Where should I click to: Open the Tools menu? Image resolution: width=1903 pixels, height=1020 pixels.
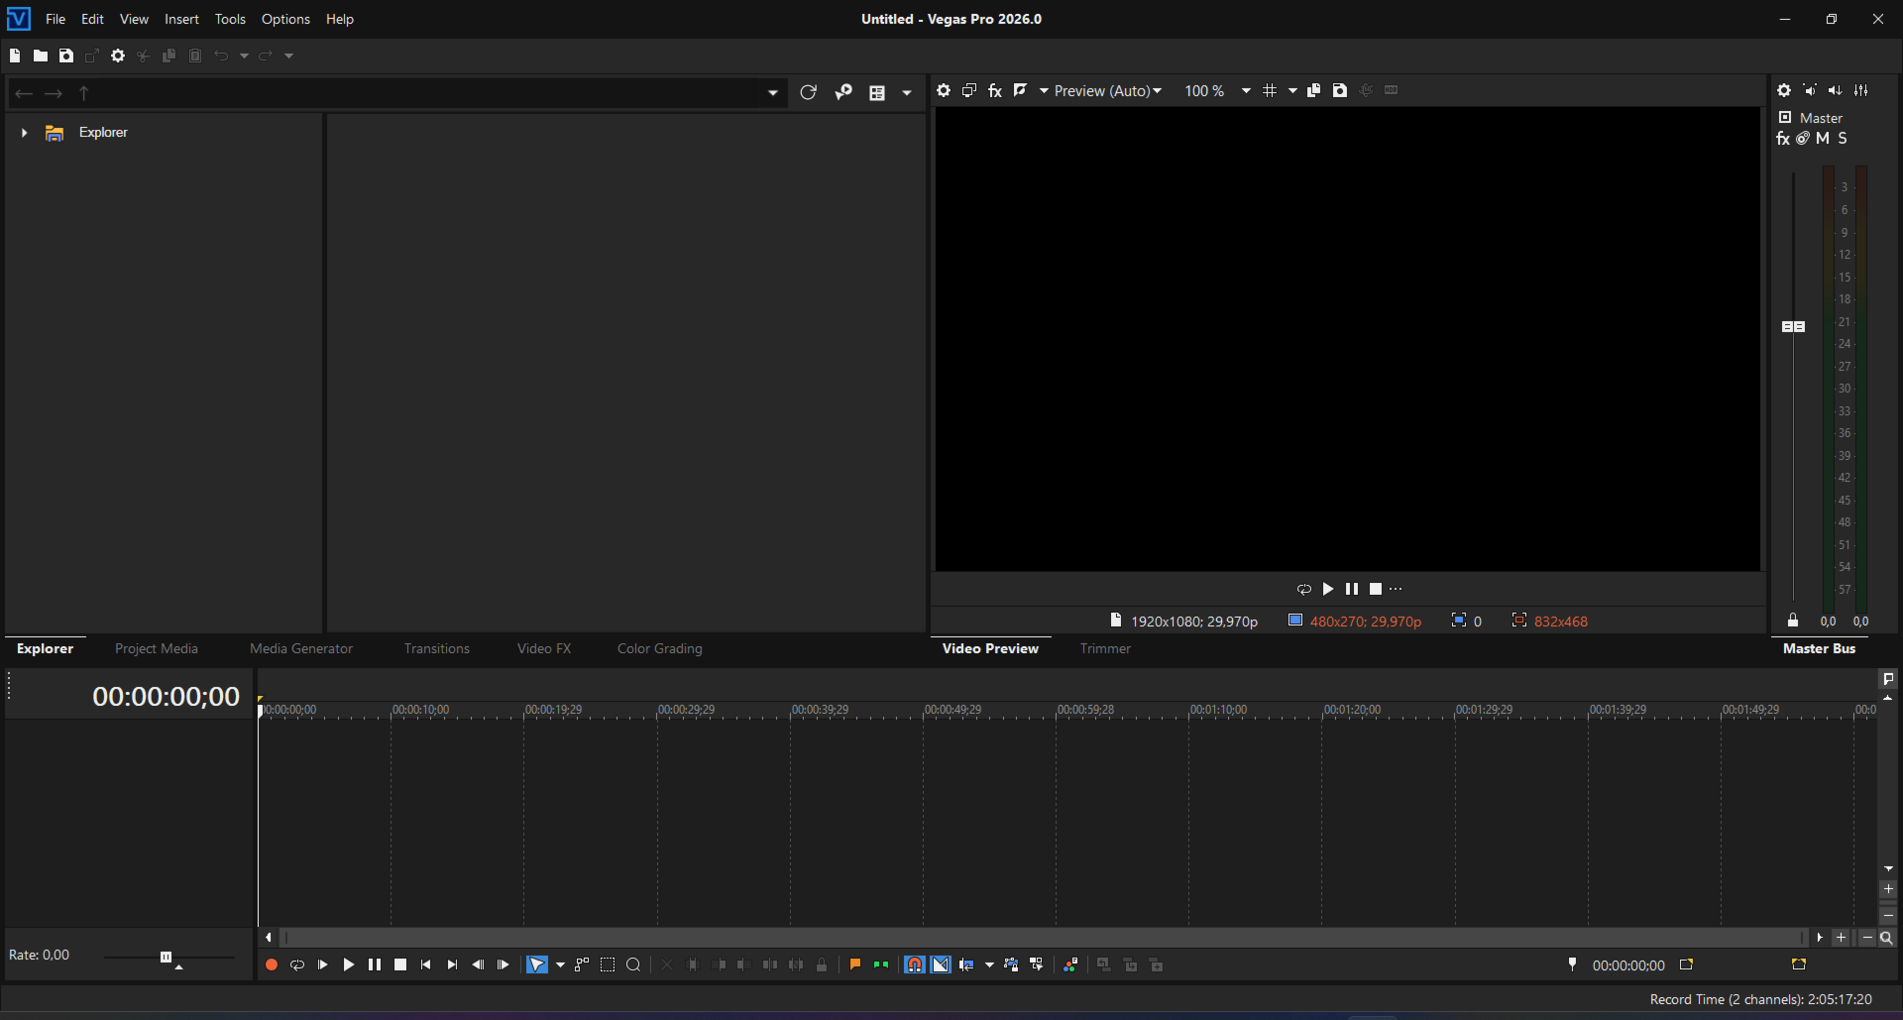230,19
